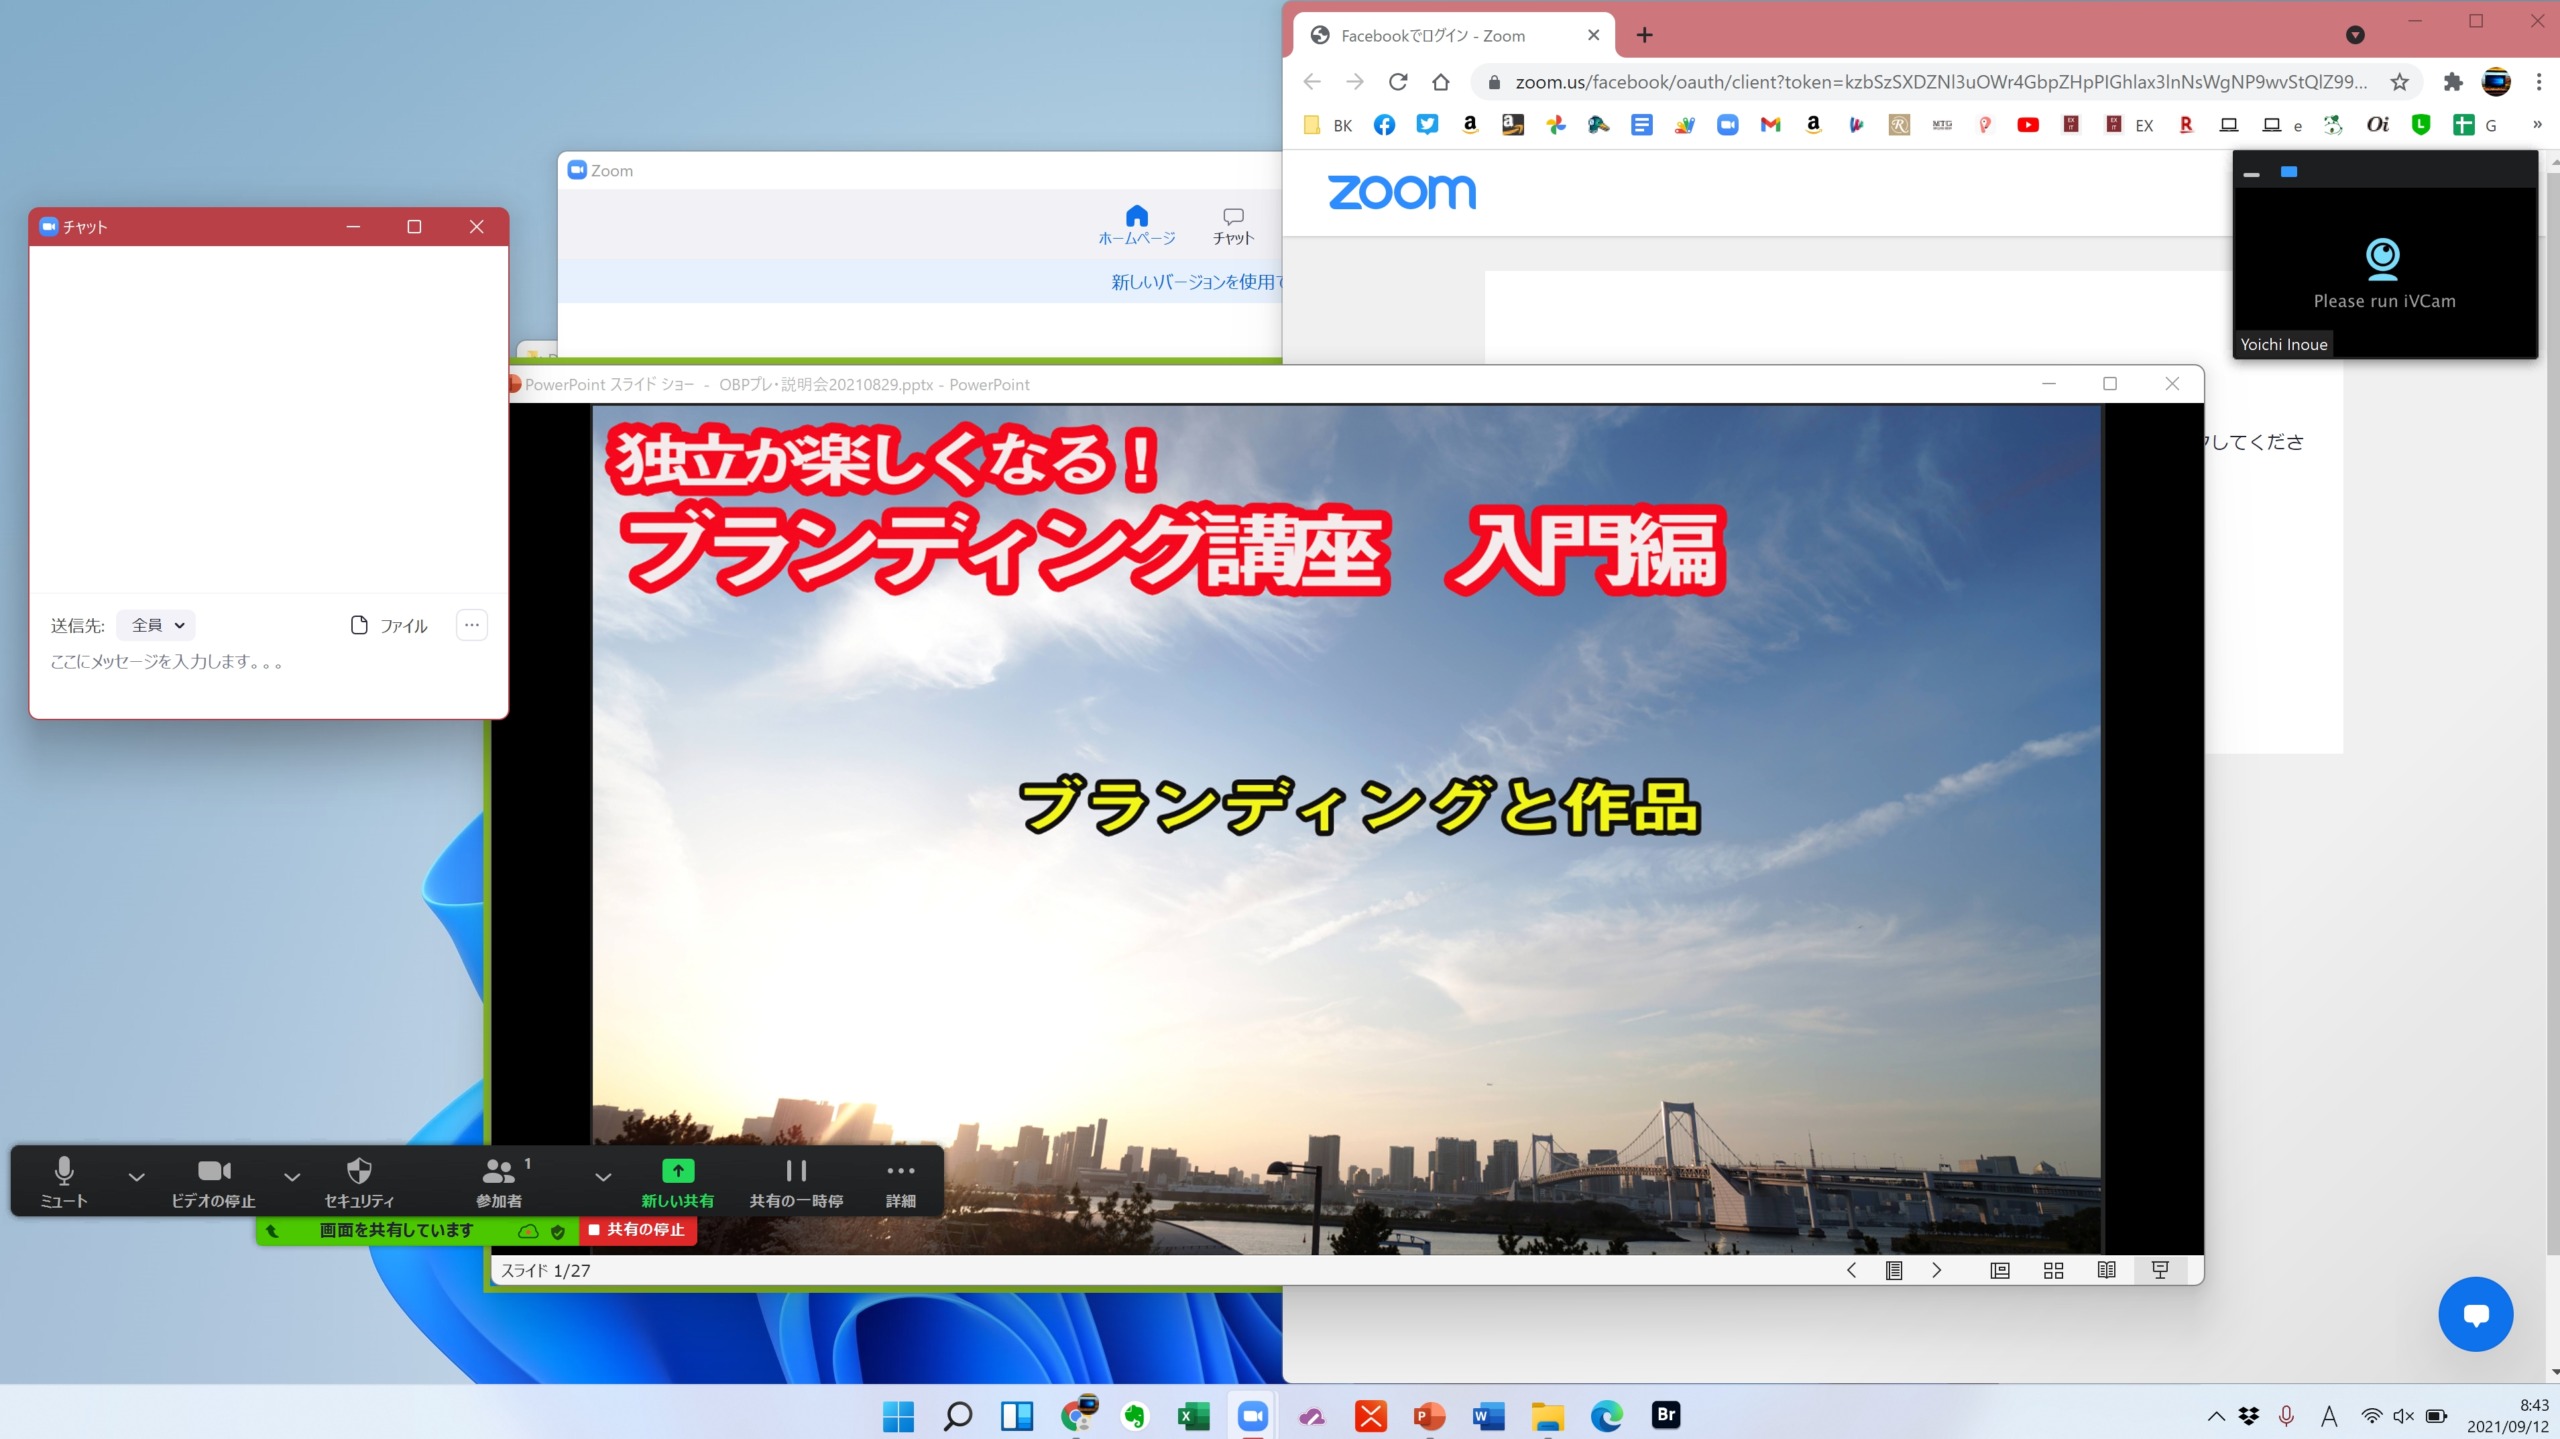Expand audio options arrow next to ミュート
This screenshot has width=2560, height=1439.
pos(137,1177)
